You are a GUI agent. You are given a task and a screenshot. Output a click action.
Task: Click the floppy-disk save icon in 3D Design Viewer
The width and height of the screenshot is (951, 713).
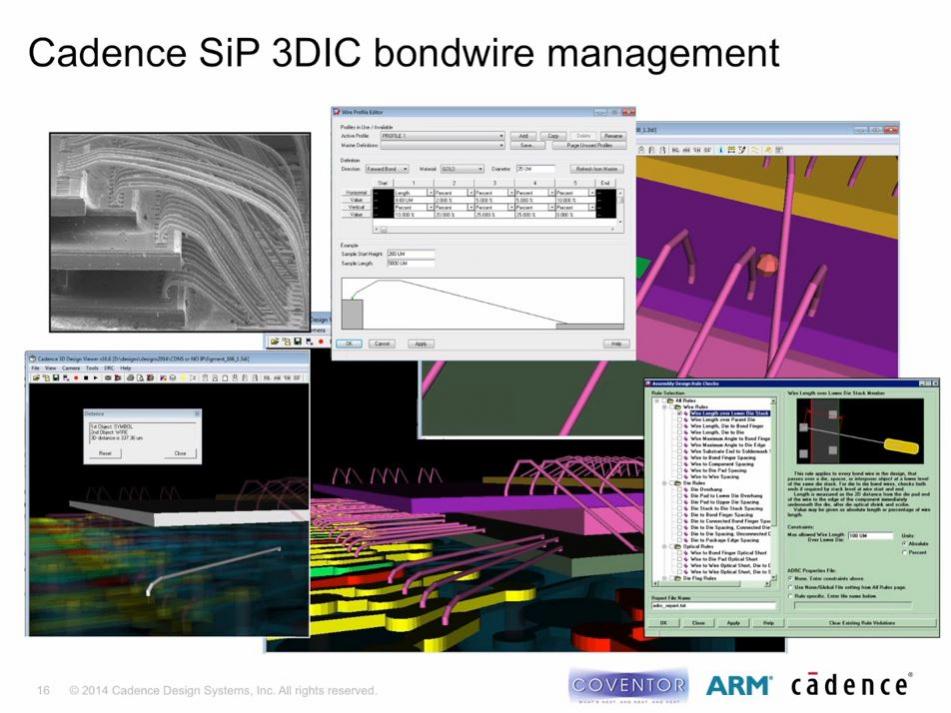pyautogui.click(x=56, y=378)
